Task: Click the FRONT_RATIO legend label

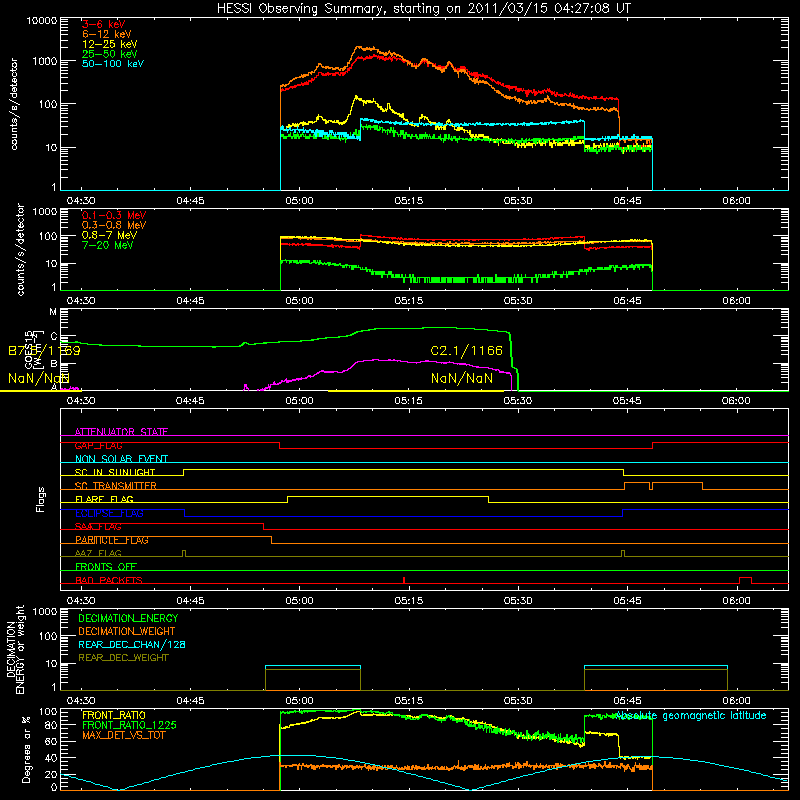Action: (114, 715)
